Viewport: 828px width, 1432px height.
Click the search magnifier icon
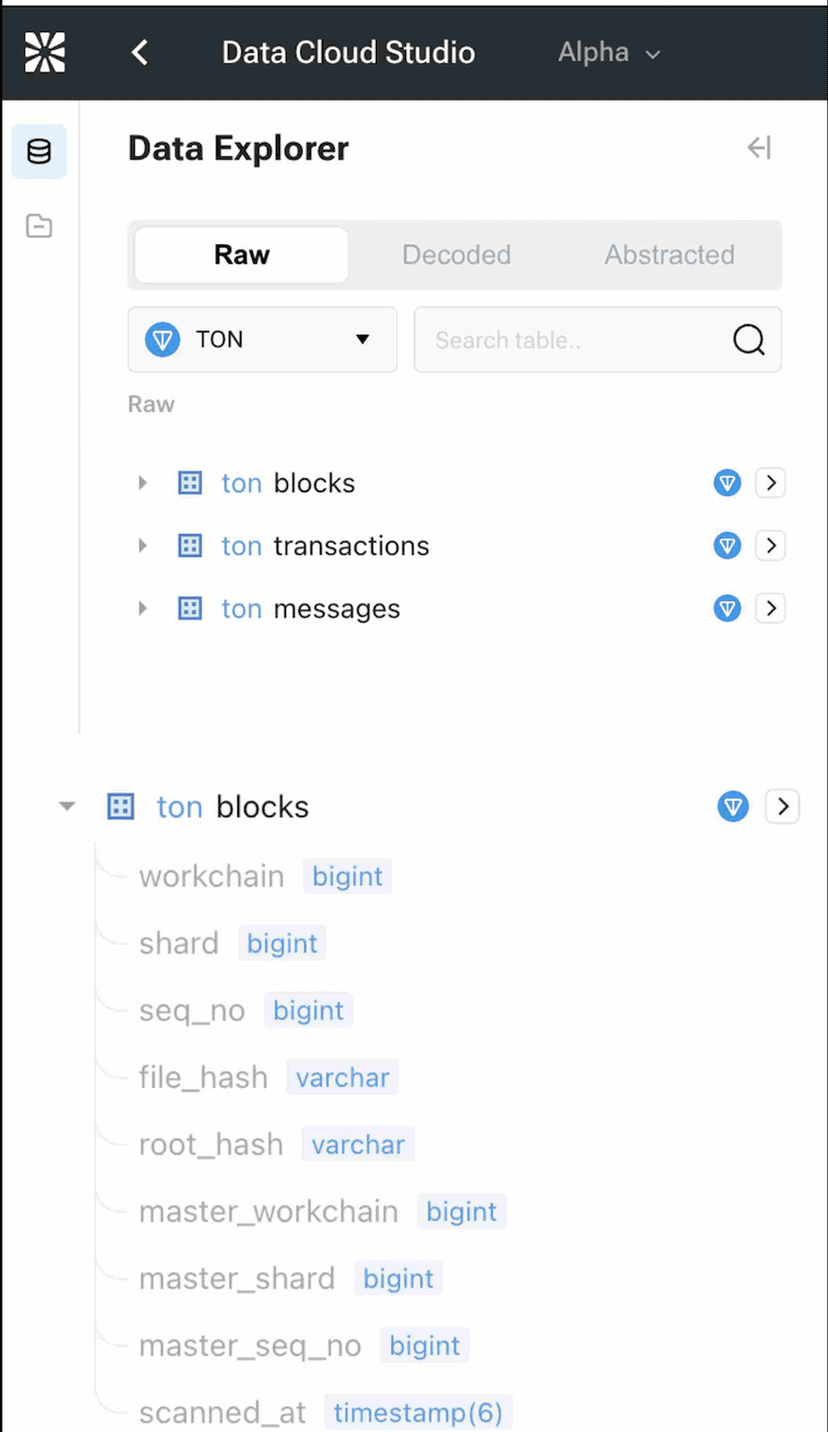pos(748,340)
